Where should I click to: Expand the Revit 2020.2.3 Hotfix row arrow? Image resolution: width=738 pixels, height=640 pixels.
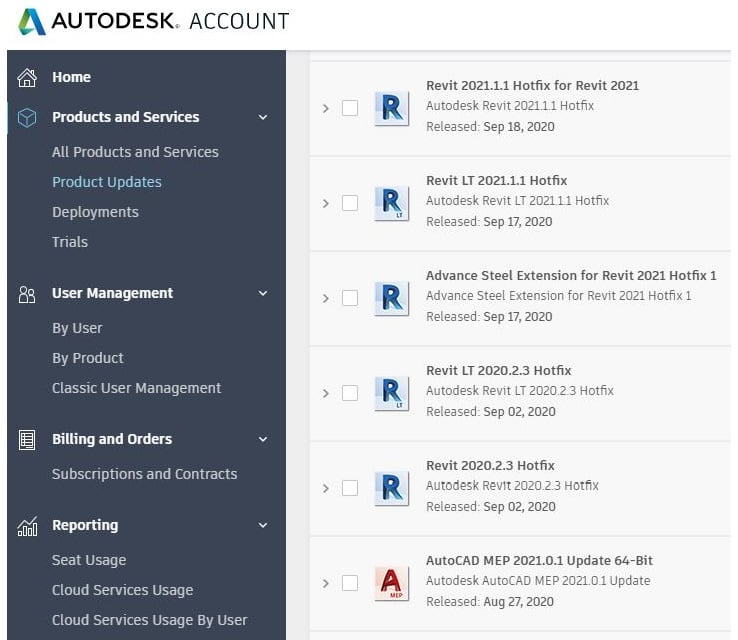click(326, 488)
